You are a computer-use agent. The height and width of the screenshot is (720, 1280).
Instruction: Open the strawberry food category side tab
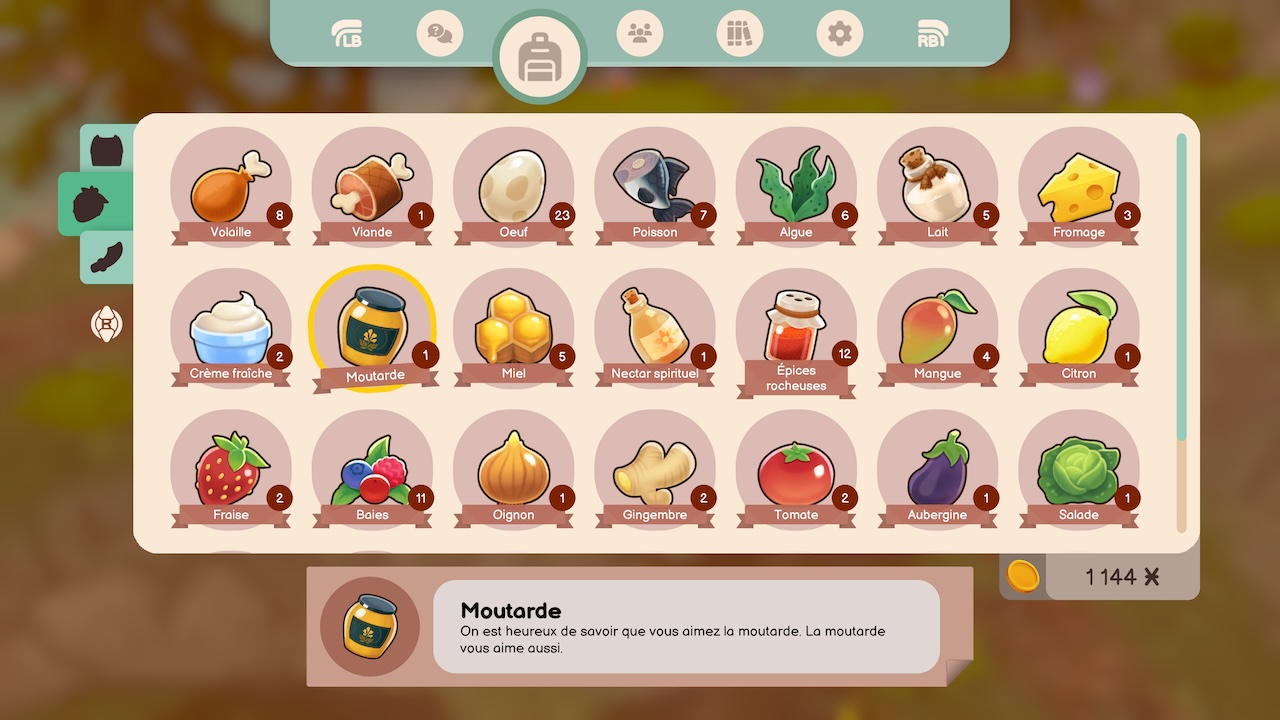tap(96, 204)
